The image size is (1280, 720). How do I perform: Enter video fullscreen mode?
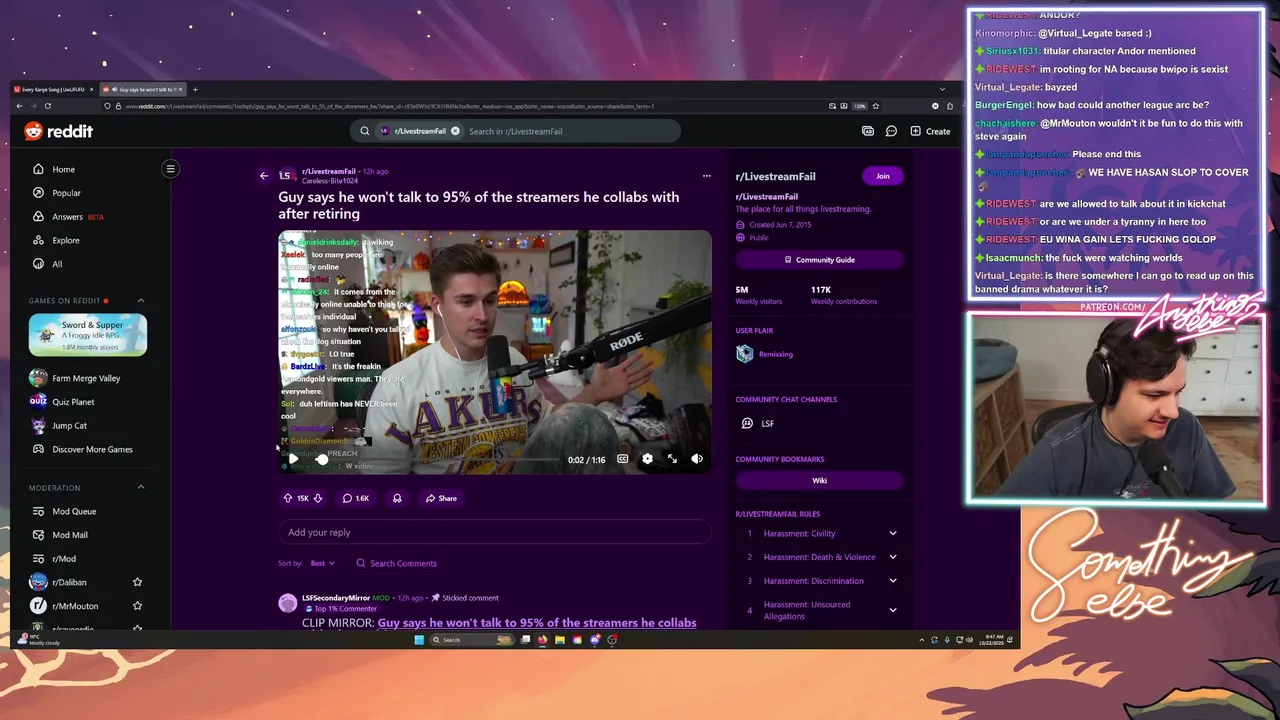[672, 459]
